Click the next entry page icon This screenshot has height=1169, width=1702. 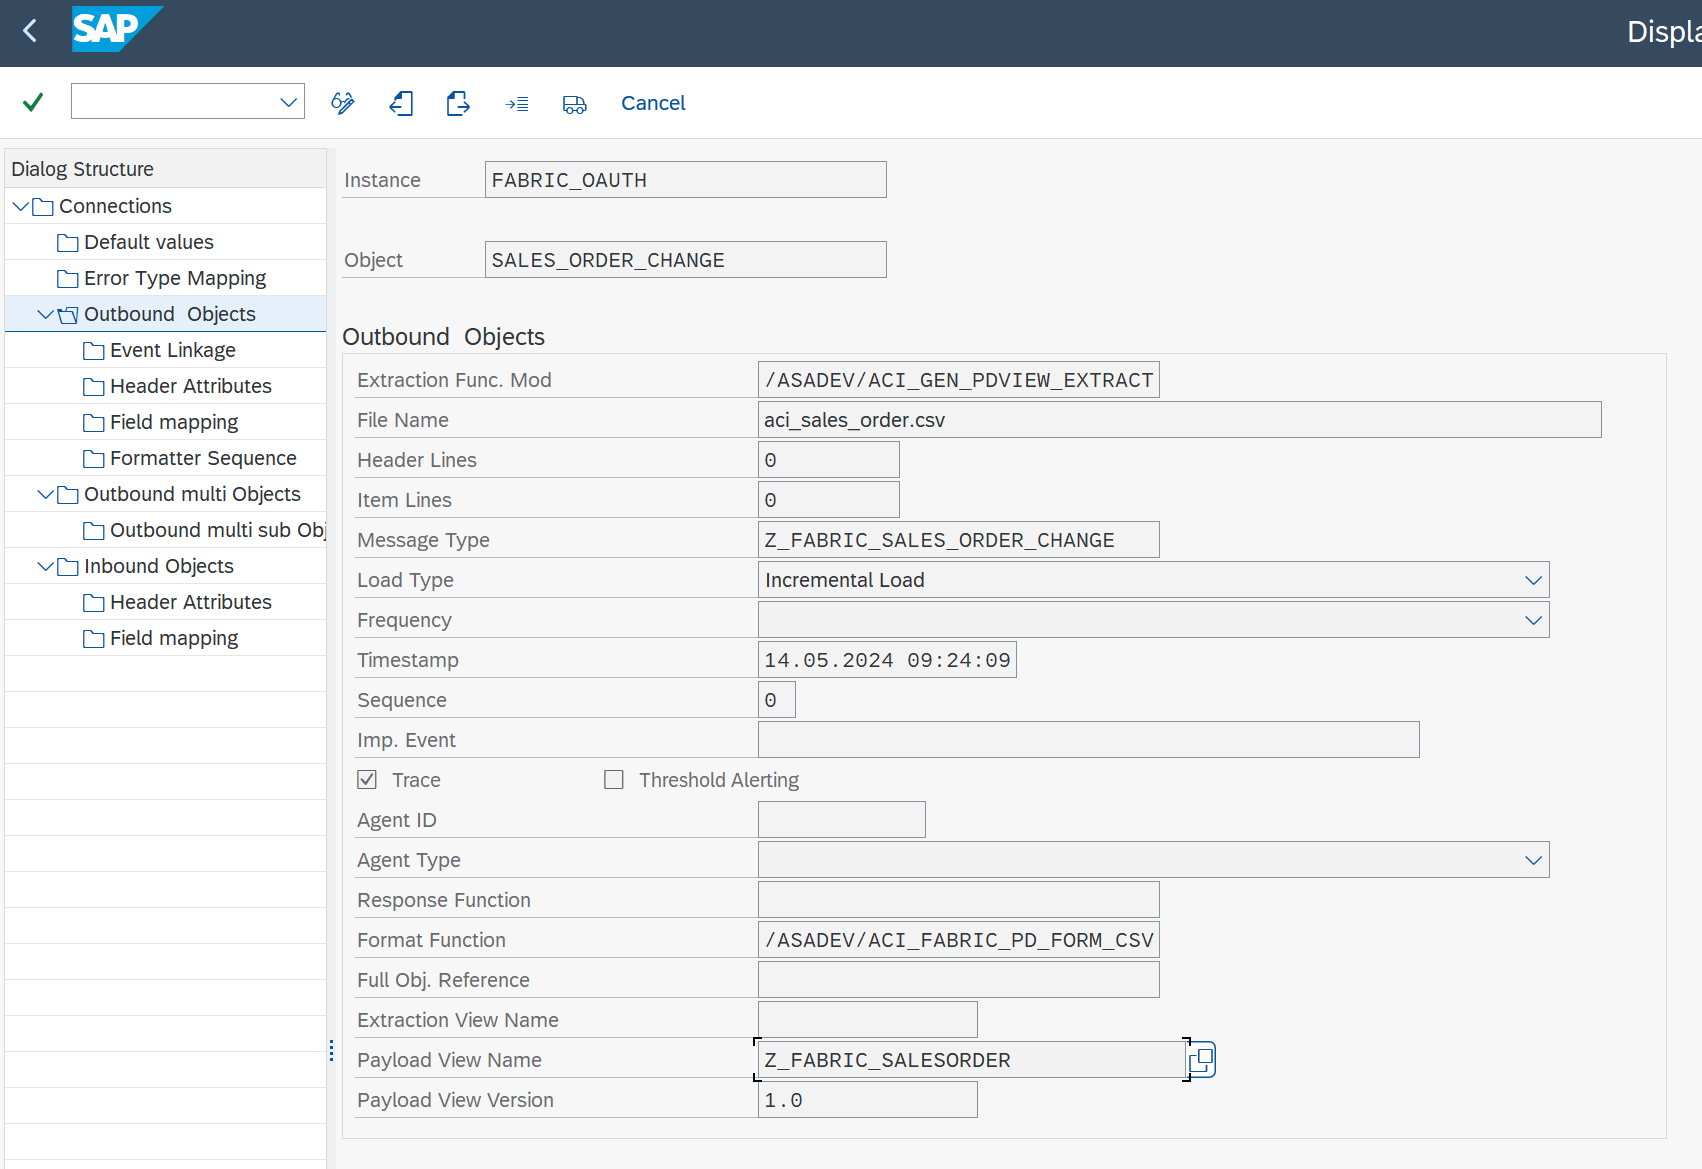[x=458, y=103]
